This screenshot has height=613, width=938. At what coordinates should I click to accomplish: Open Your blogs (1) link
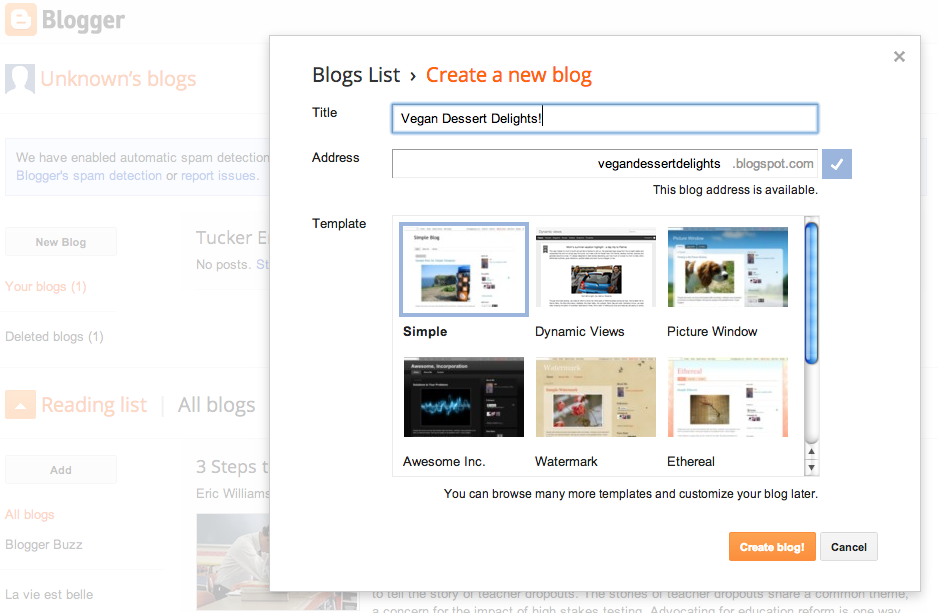click(46, 286)
